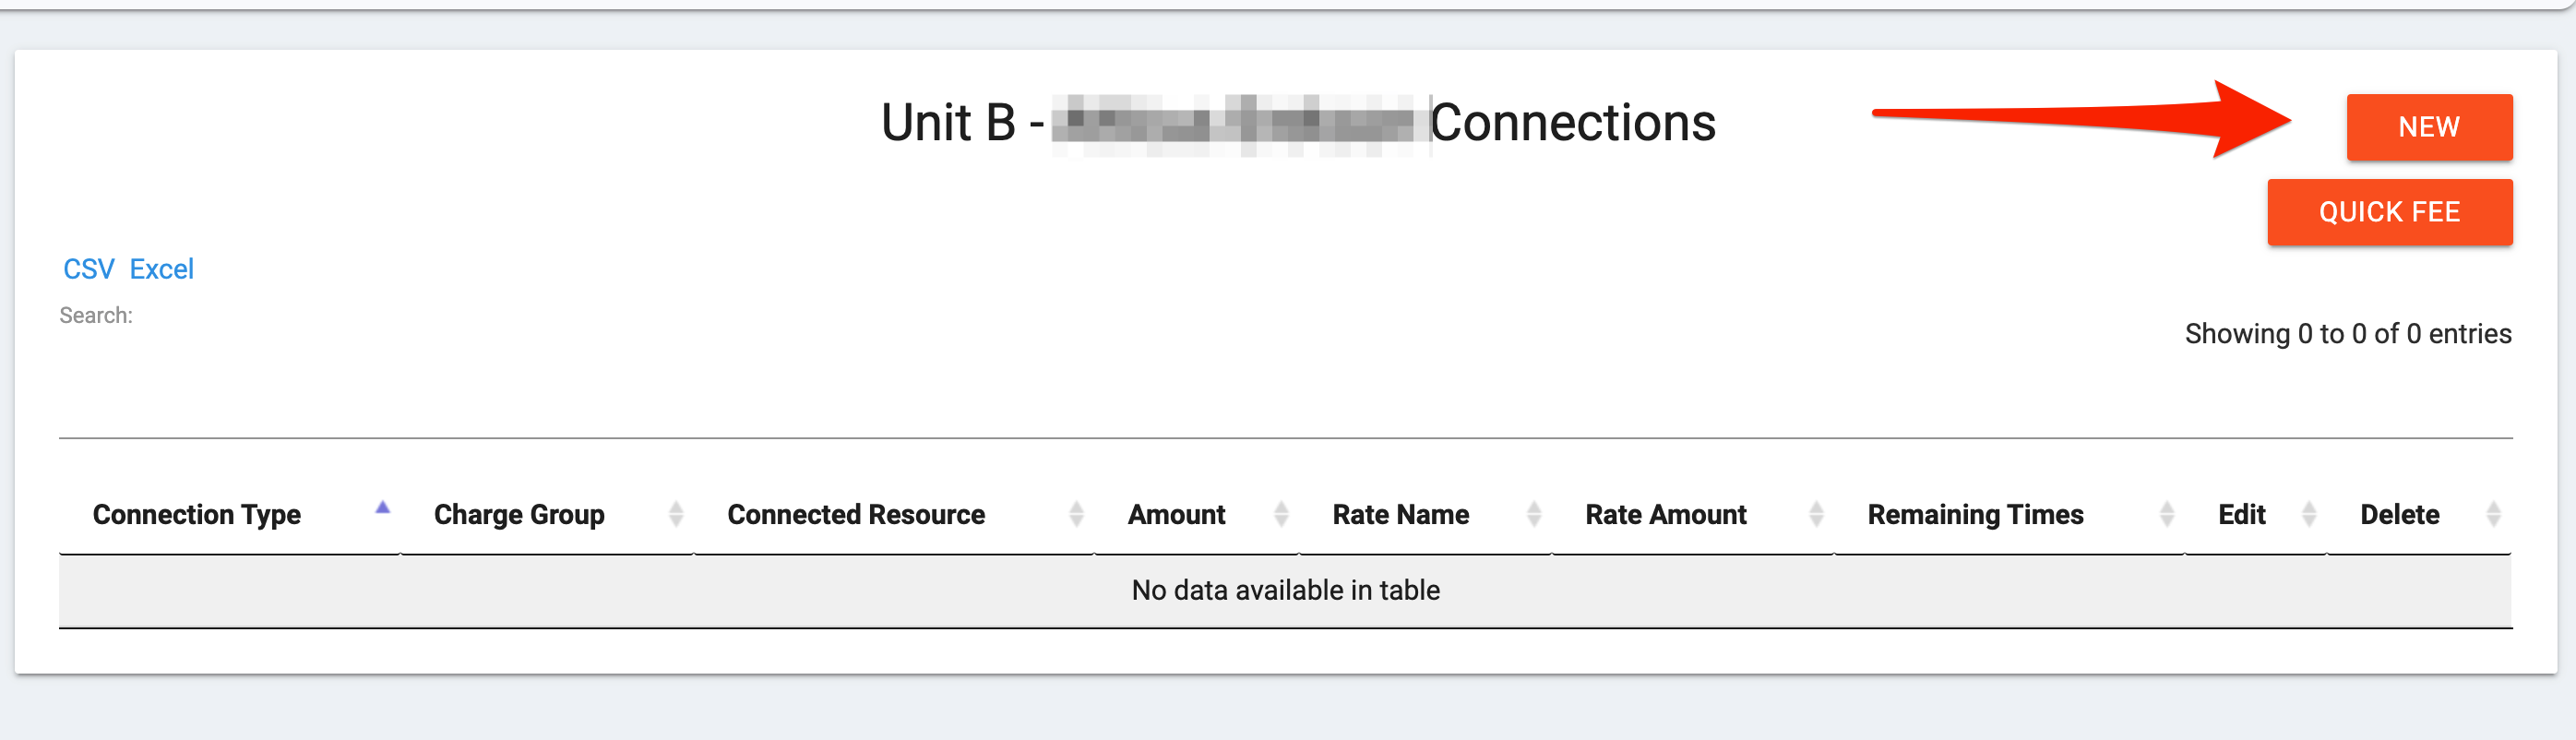The image size is (2576, 740).
Task: Click the blue sort arrow beside Connection Type
Action: tap(382, 508)
